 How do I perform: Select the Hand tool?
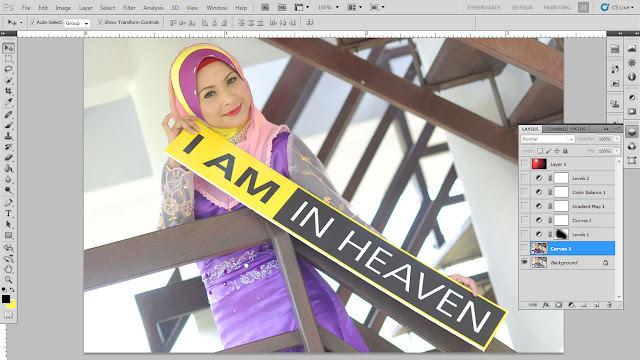point(8,269)
